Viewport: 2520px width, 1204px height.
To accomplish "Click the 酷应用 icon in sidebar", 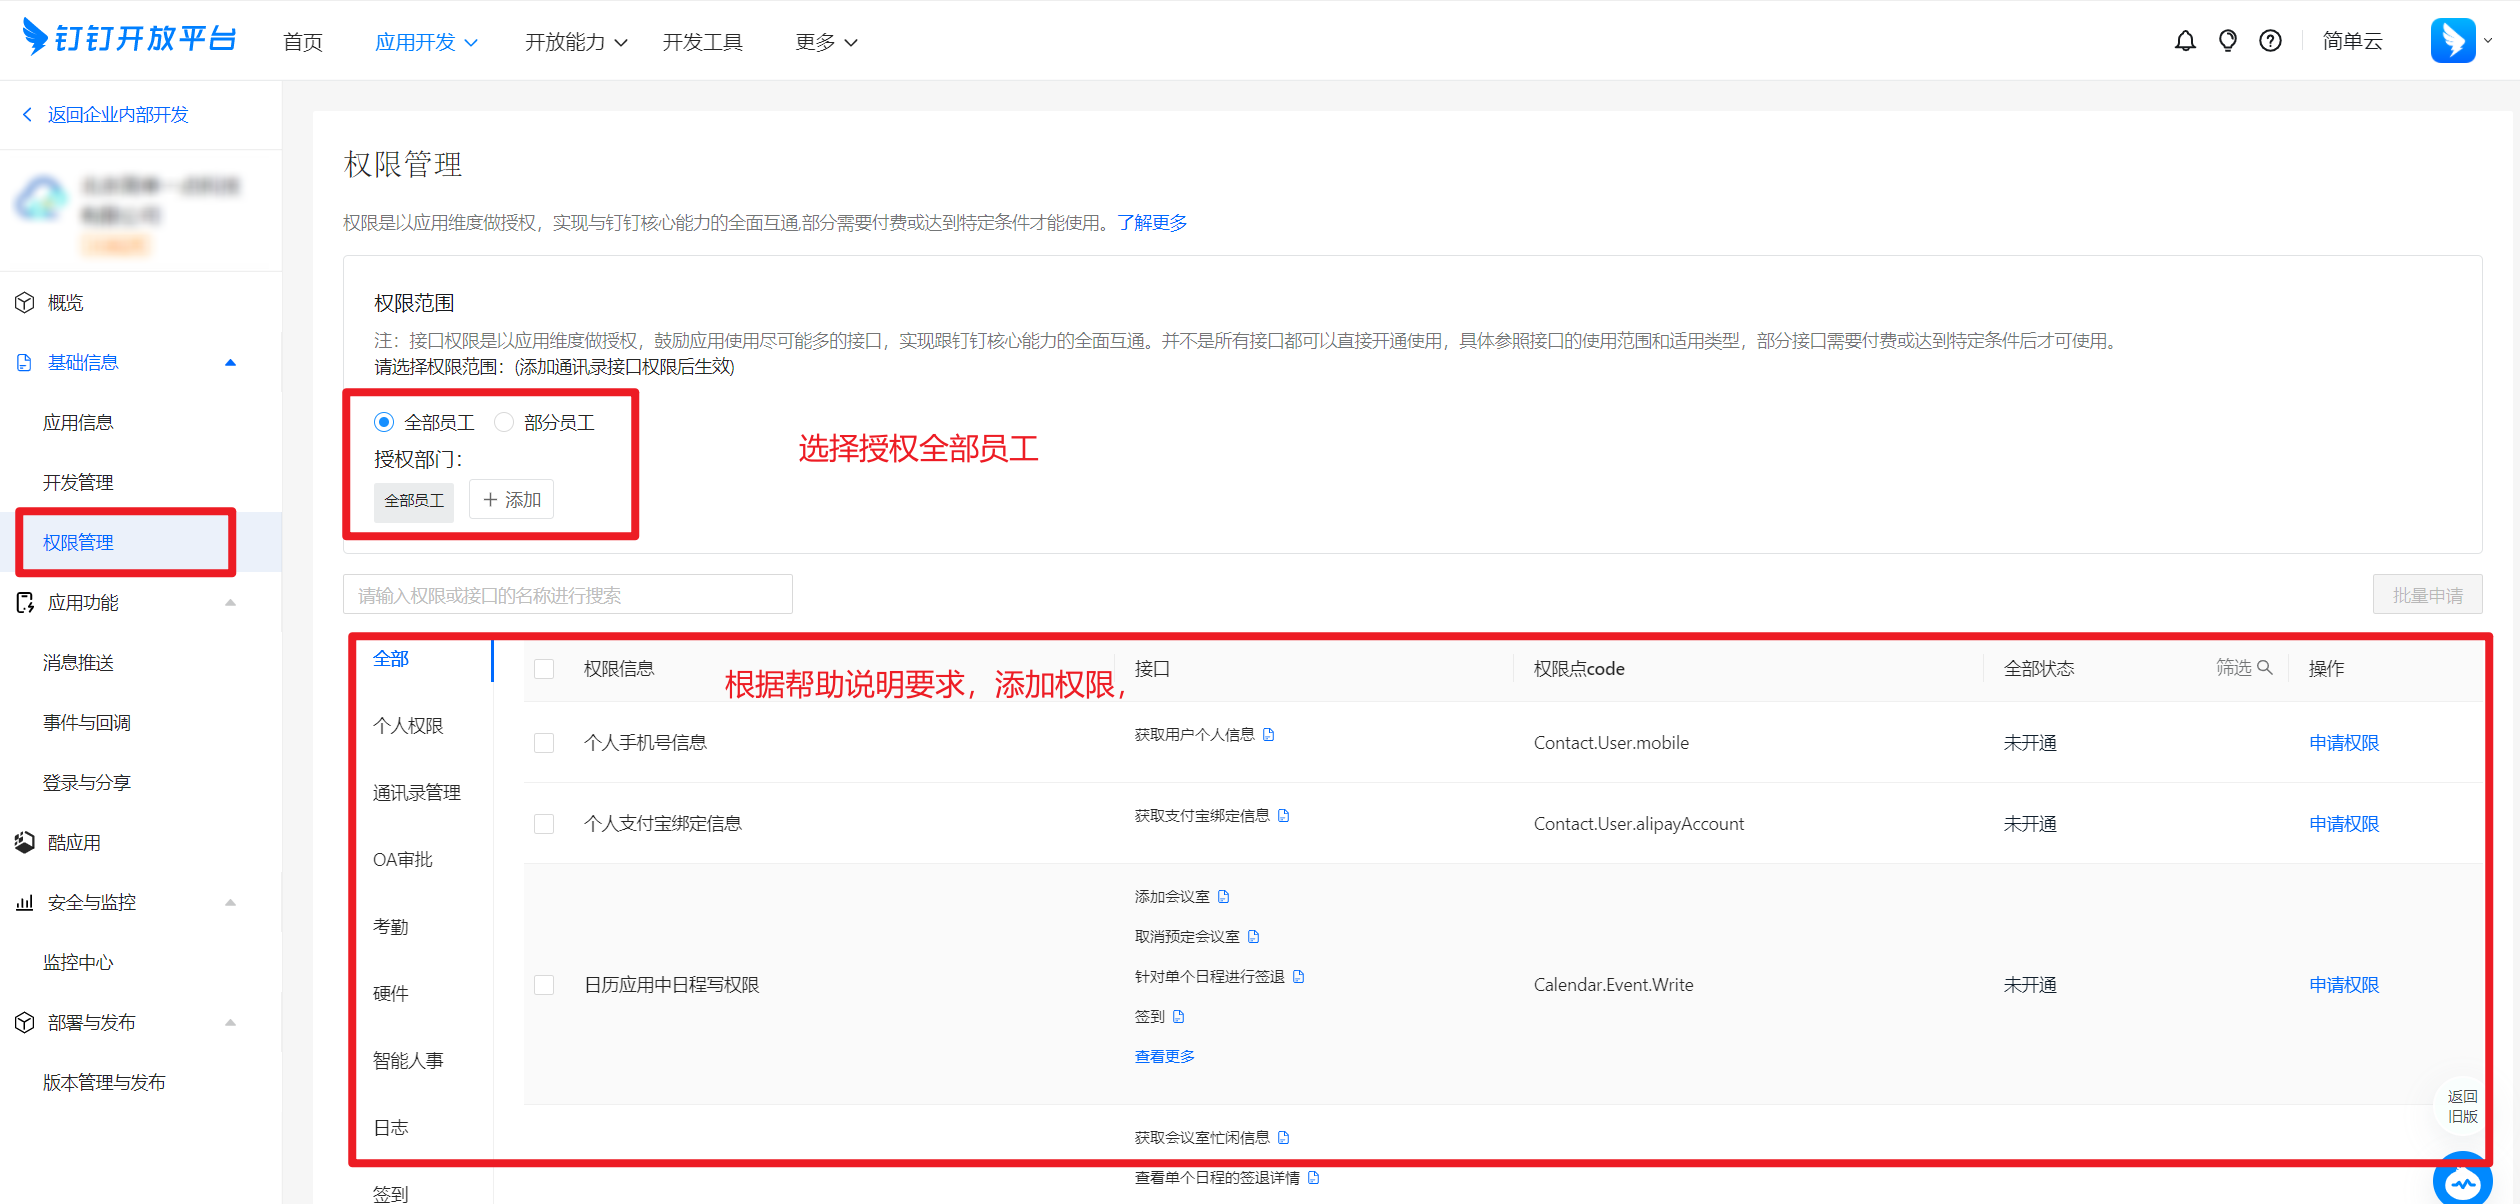I will tap(24, 842).
